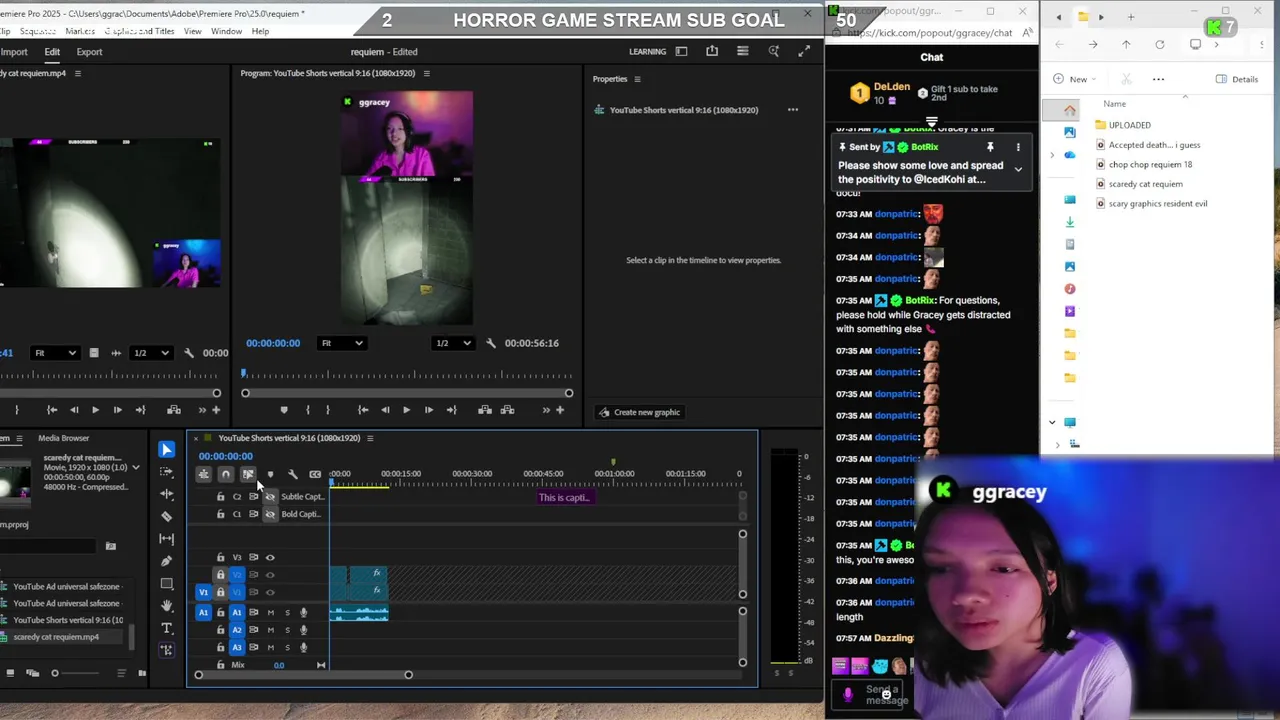Open the Edit workspace tab
The width and height of the screenshot is (1280, 720).
(x=52, y=52)
